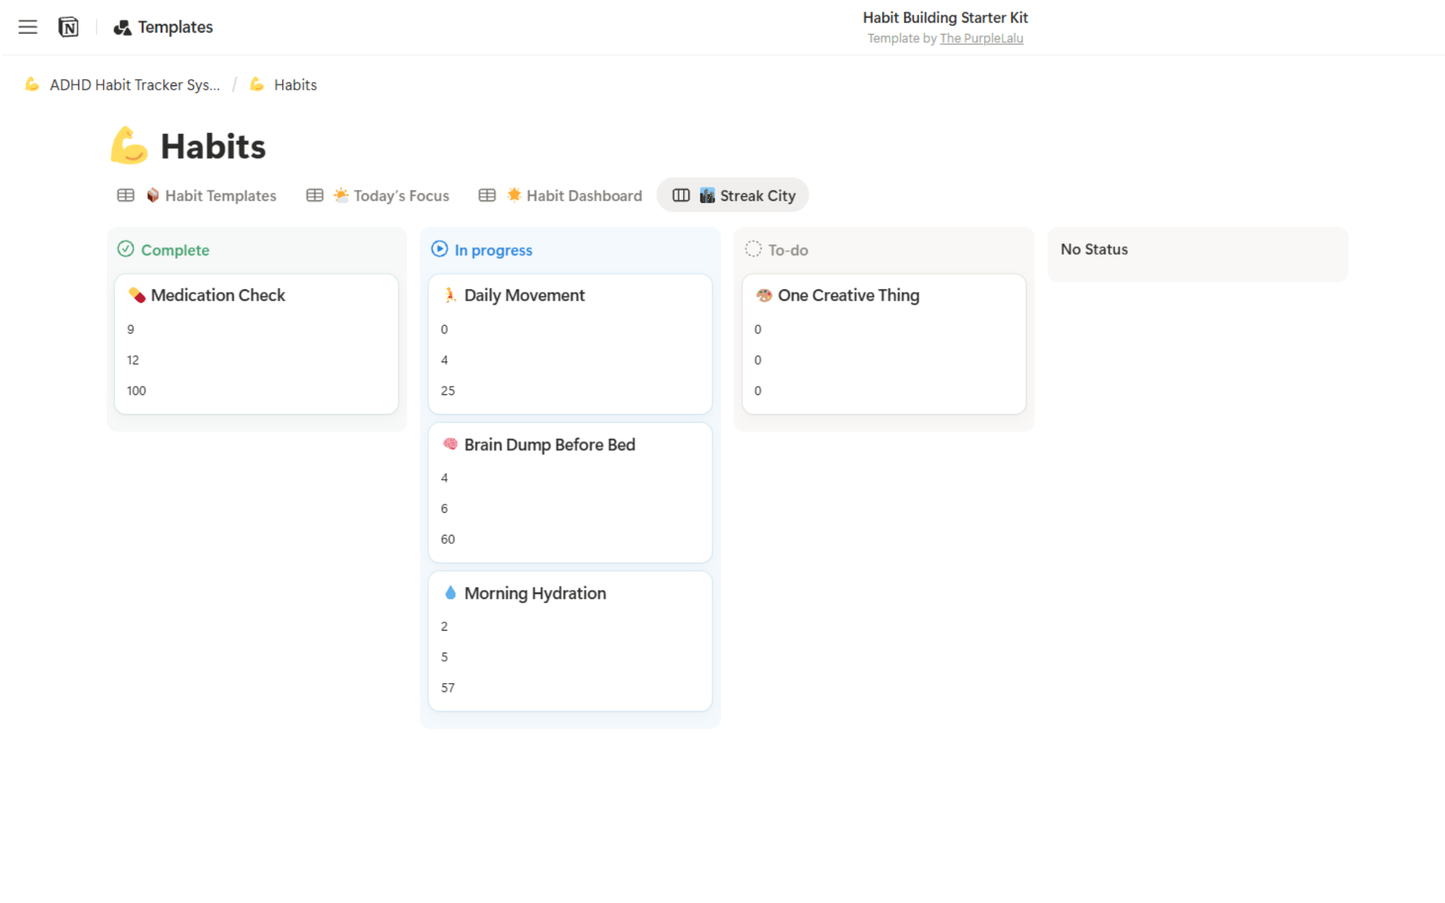Click the Notion logo icon
The width and height of the screenshot is (1445, 903).
coord(67,27)
